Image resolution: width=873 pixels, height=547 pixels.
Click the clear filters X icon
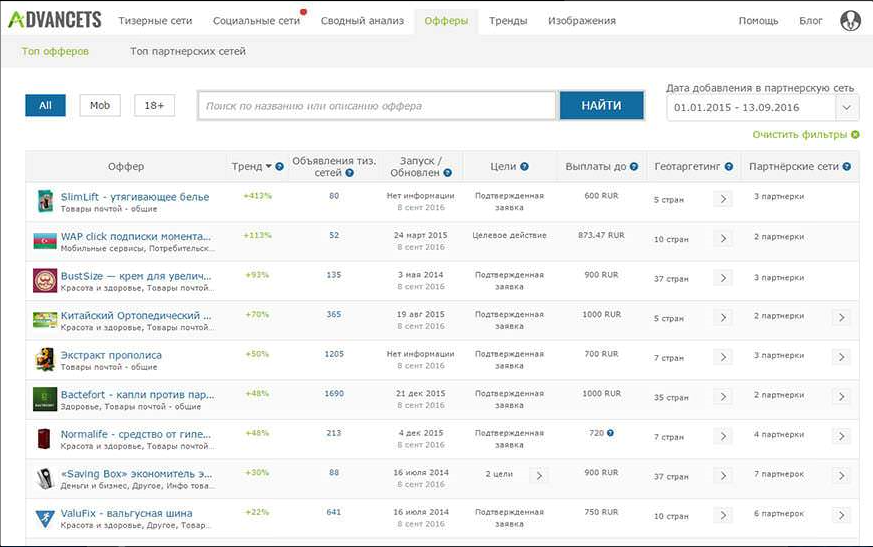pos(855,135)
